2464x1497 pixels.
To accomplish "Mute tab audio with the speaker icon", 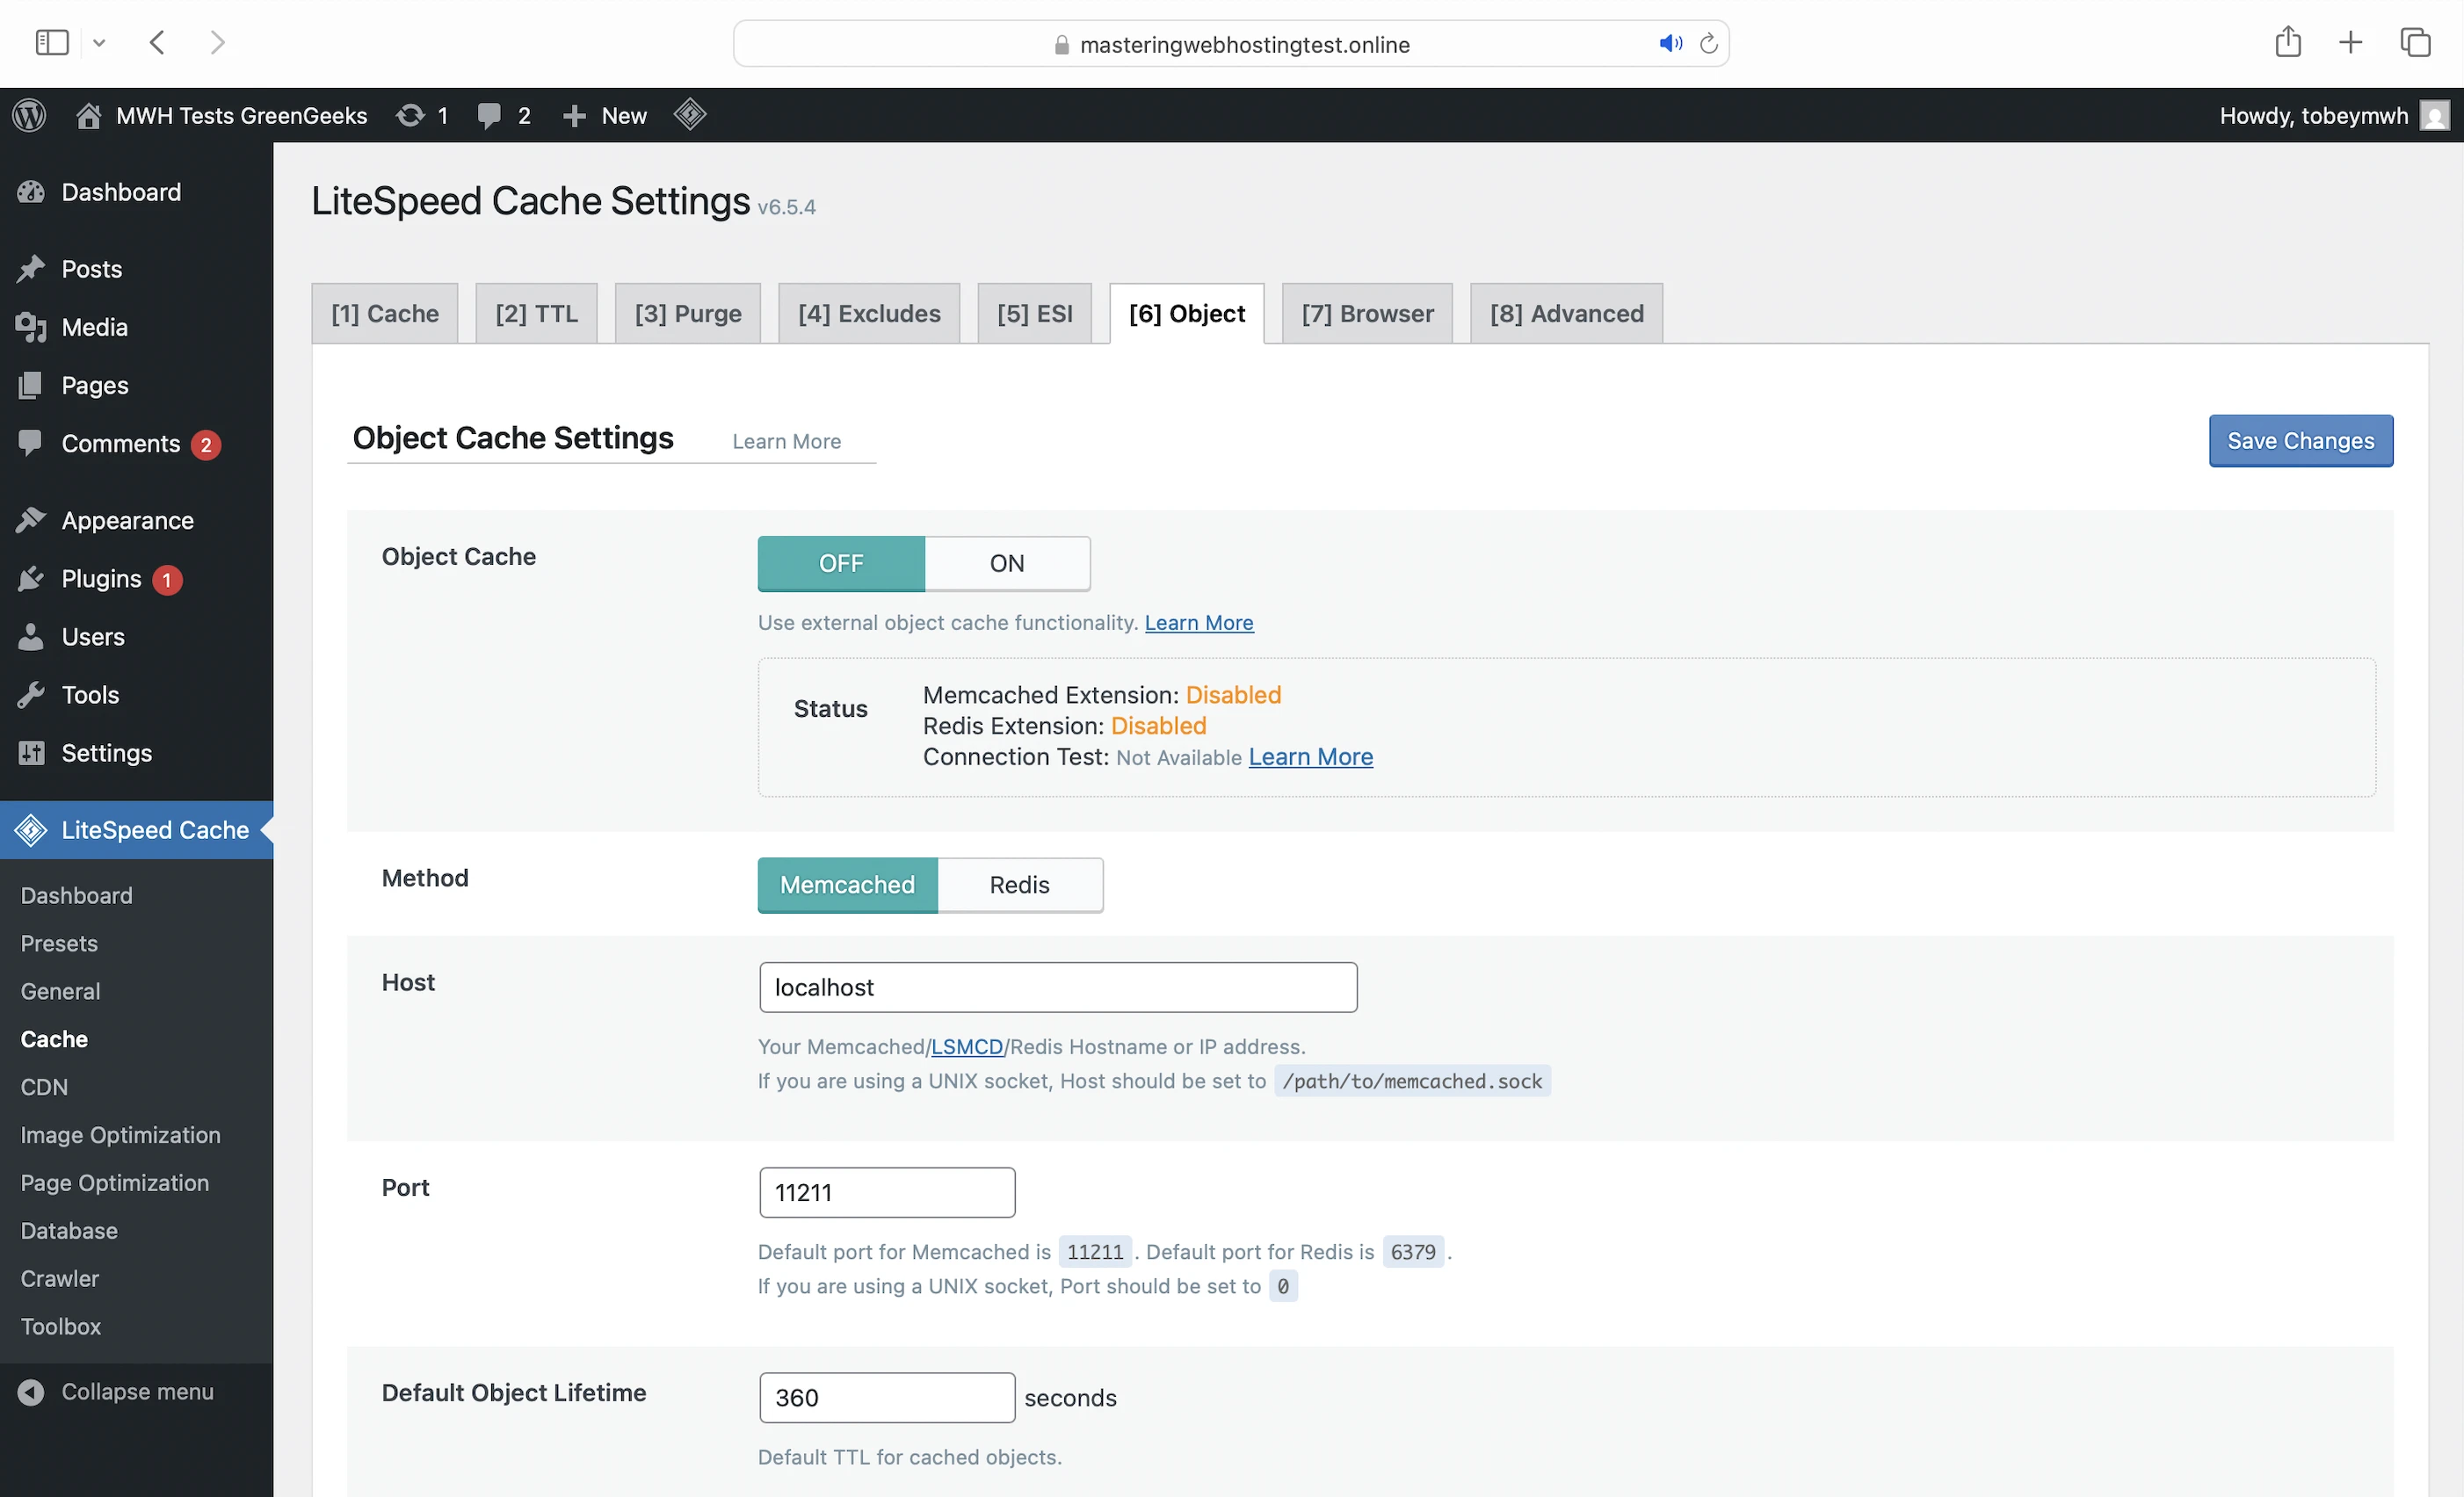I will [x=1670, y=44].
